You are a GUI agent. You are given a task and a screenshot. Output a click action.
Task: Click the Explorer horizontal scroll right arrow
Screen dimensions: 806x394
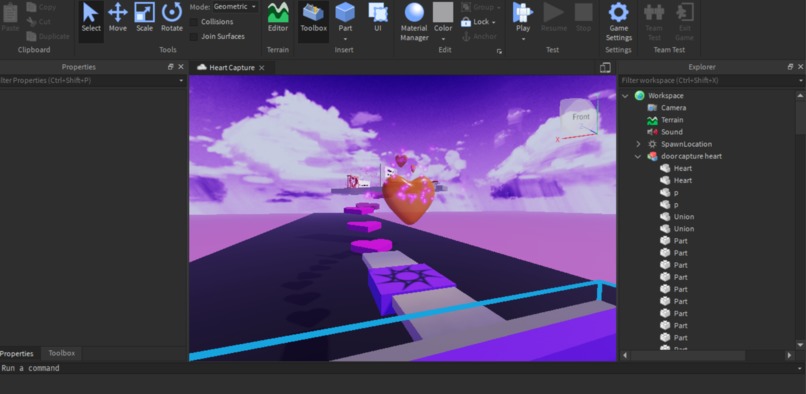(x=790, y=355)
